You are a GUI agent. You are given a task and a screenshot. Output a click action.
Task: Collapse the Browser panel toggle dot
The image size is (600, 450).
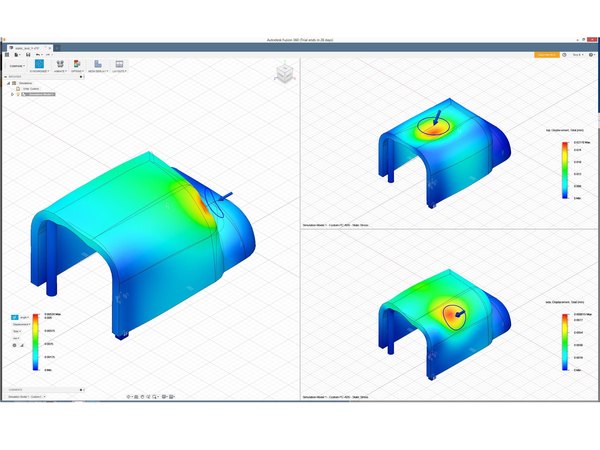pyautogui.click(x=81, y=77)
